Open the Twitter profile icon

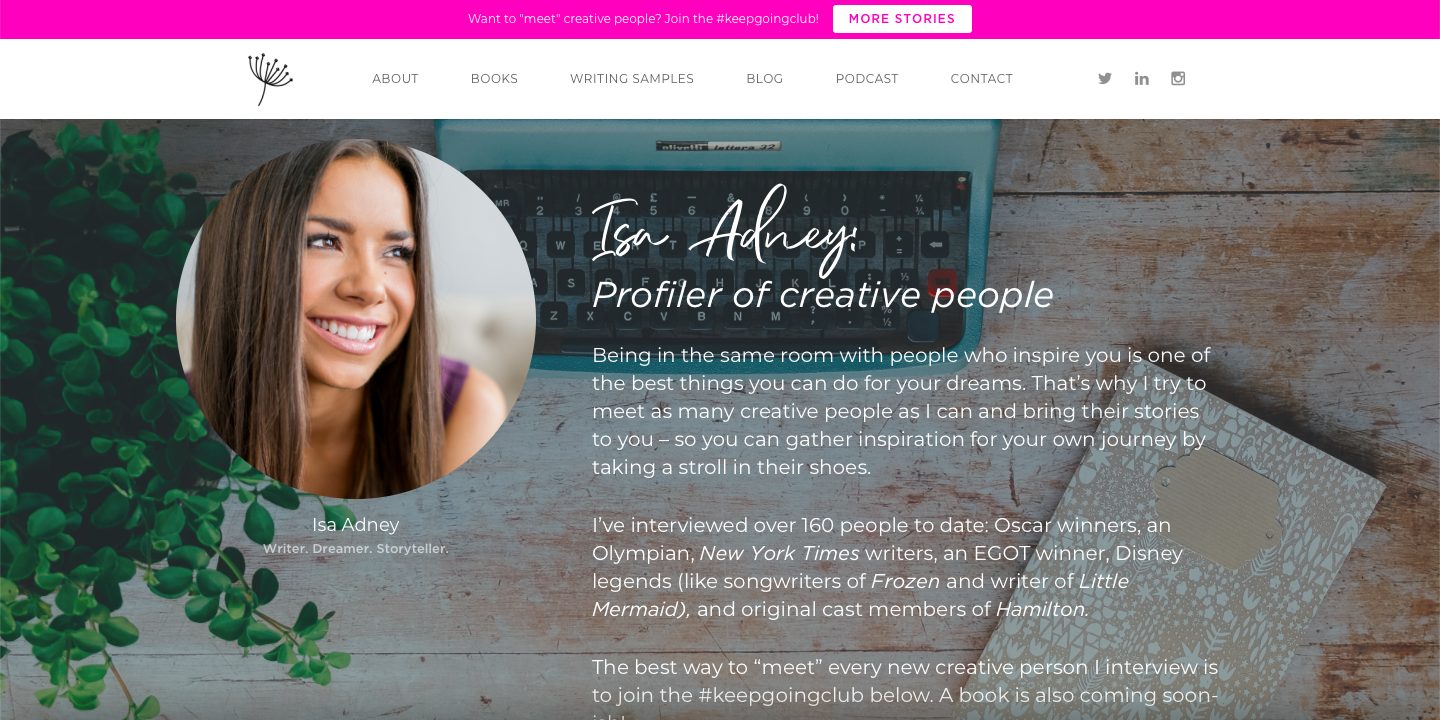click(1105, 78)
